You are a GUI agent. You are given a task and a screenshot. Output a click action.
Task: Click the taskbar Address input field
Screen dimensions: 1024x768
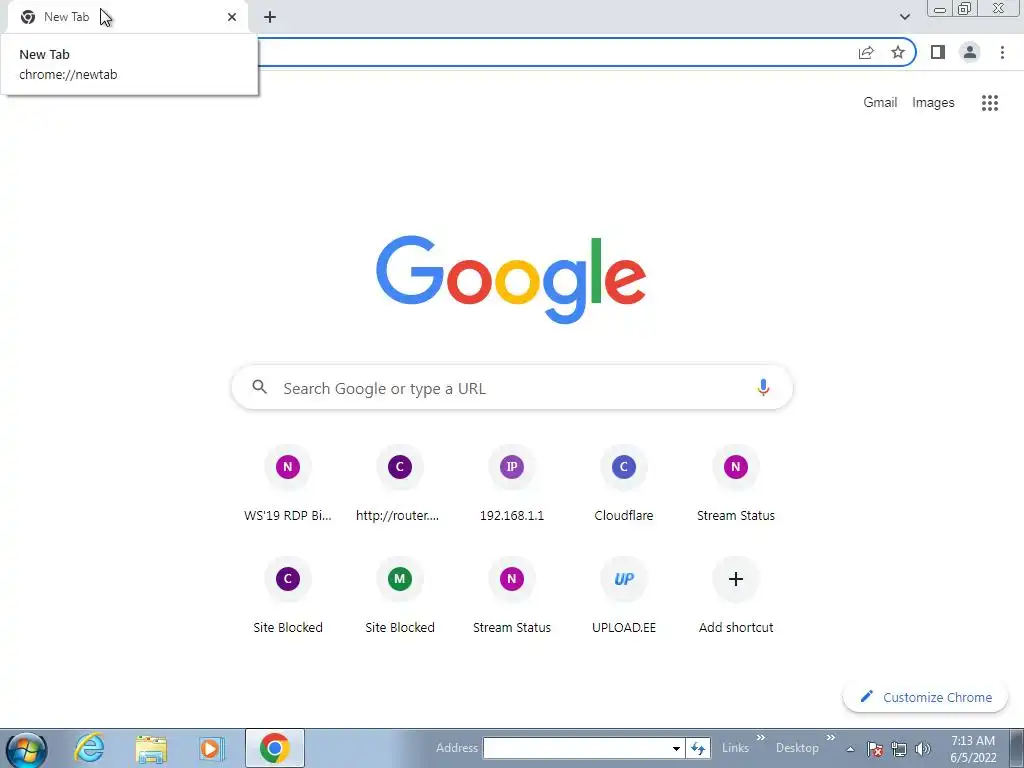point(576,748)
